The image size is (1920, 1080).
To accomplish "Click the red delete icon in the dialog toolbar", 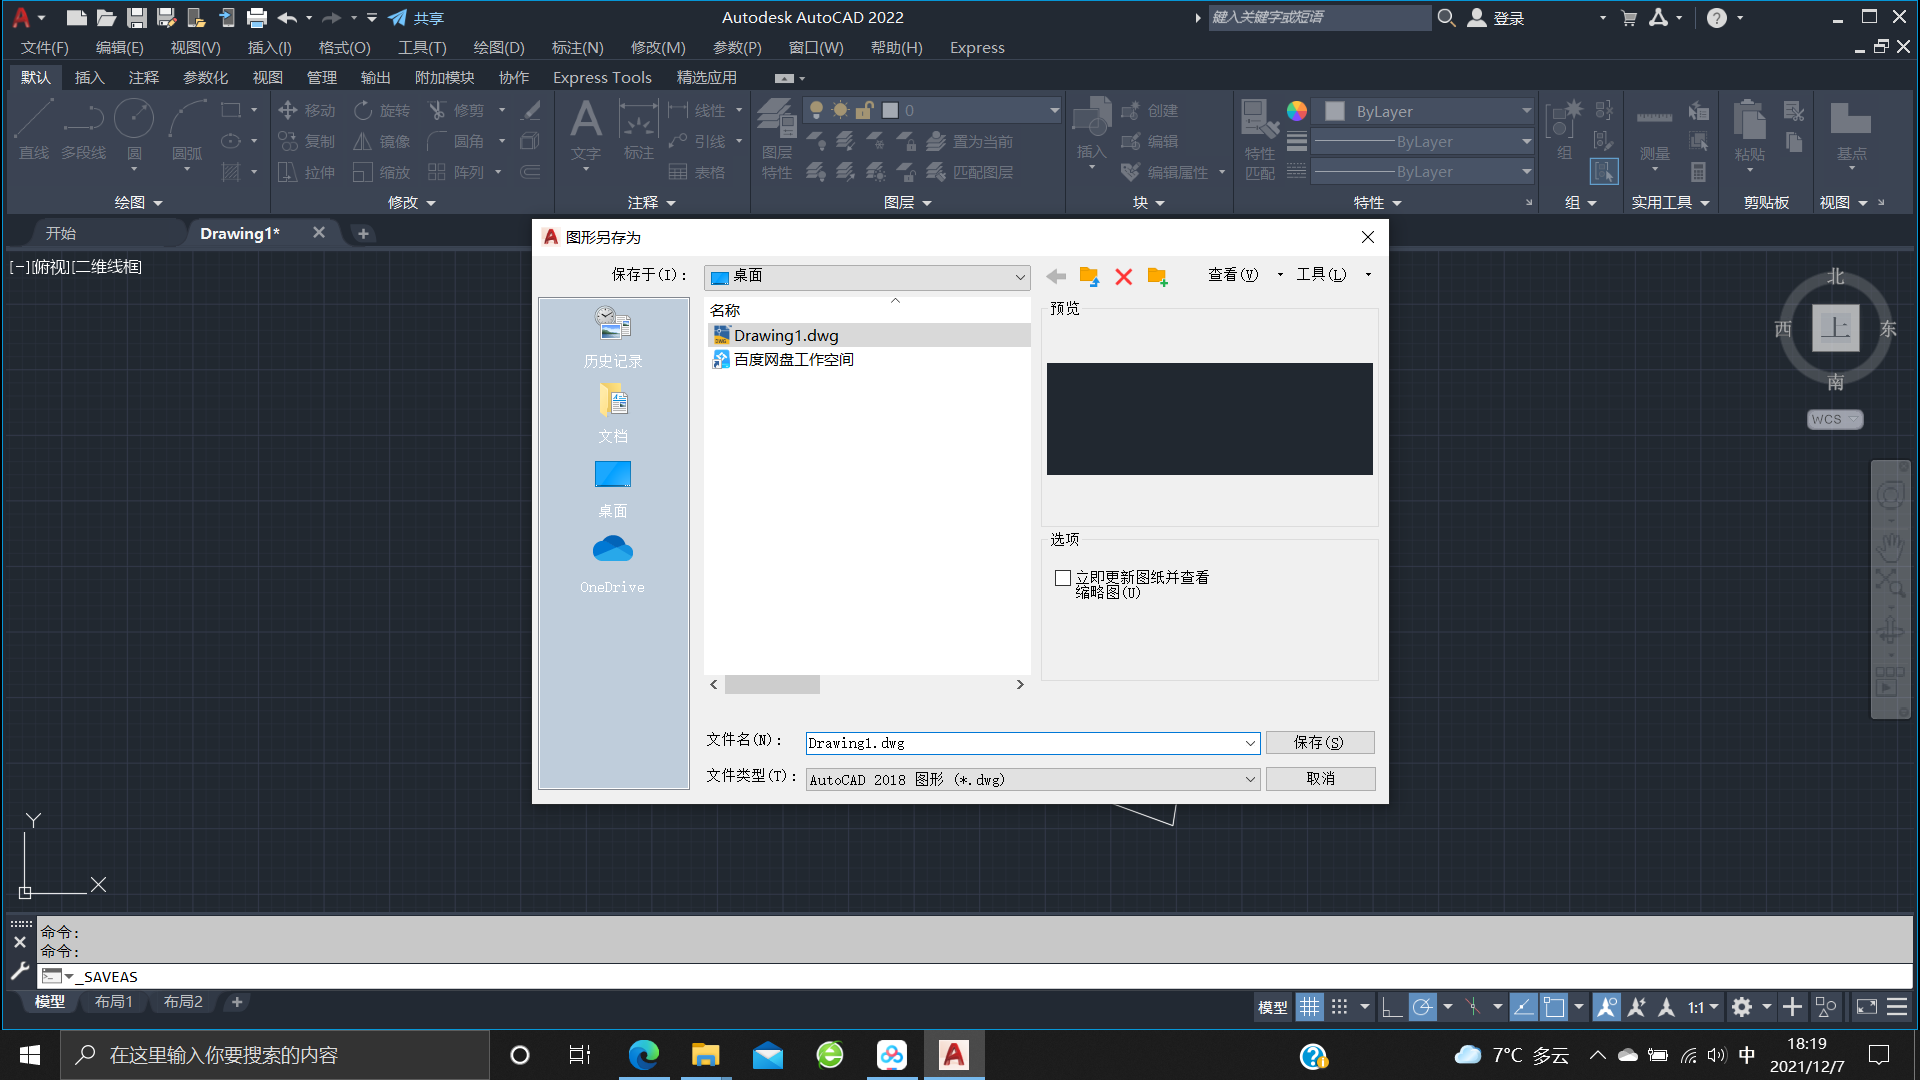I will (x=1124, y=276).
